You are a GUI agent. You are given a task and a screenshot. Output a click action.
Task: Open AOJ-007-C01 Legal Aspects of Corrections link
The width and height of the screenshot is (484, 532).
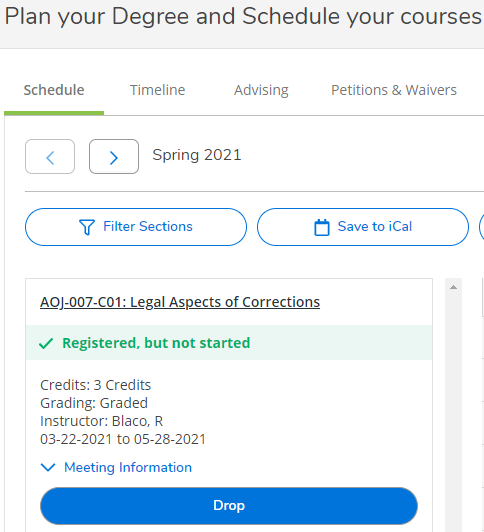180,302
